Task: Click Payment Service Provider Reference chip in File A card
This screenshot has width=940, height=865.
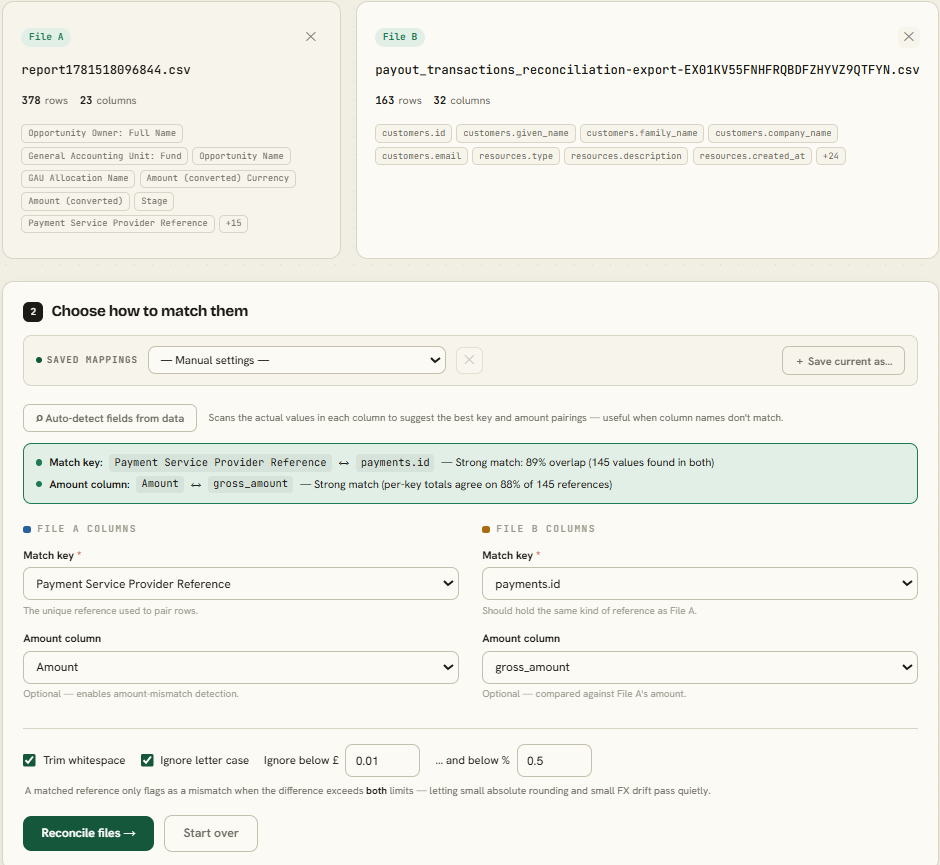Action: point(118,223)
